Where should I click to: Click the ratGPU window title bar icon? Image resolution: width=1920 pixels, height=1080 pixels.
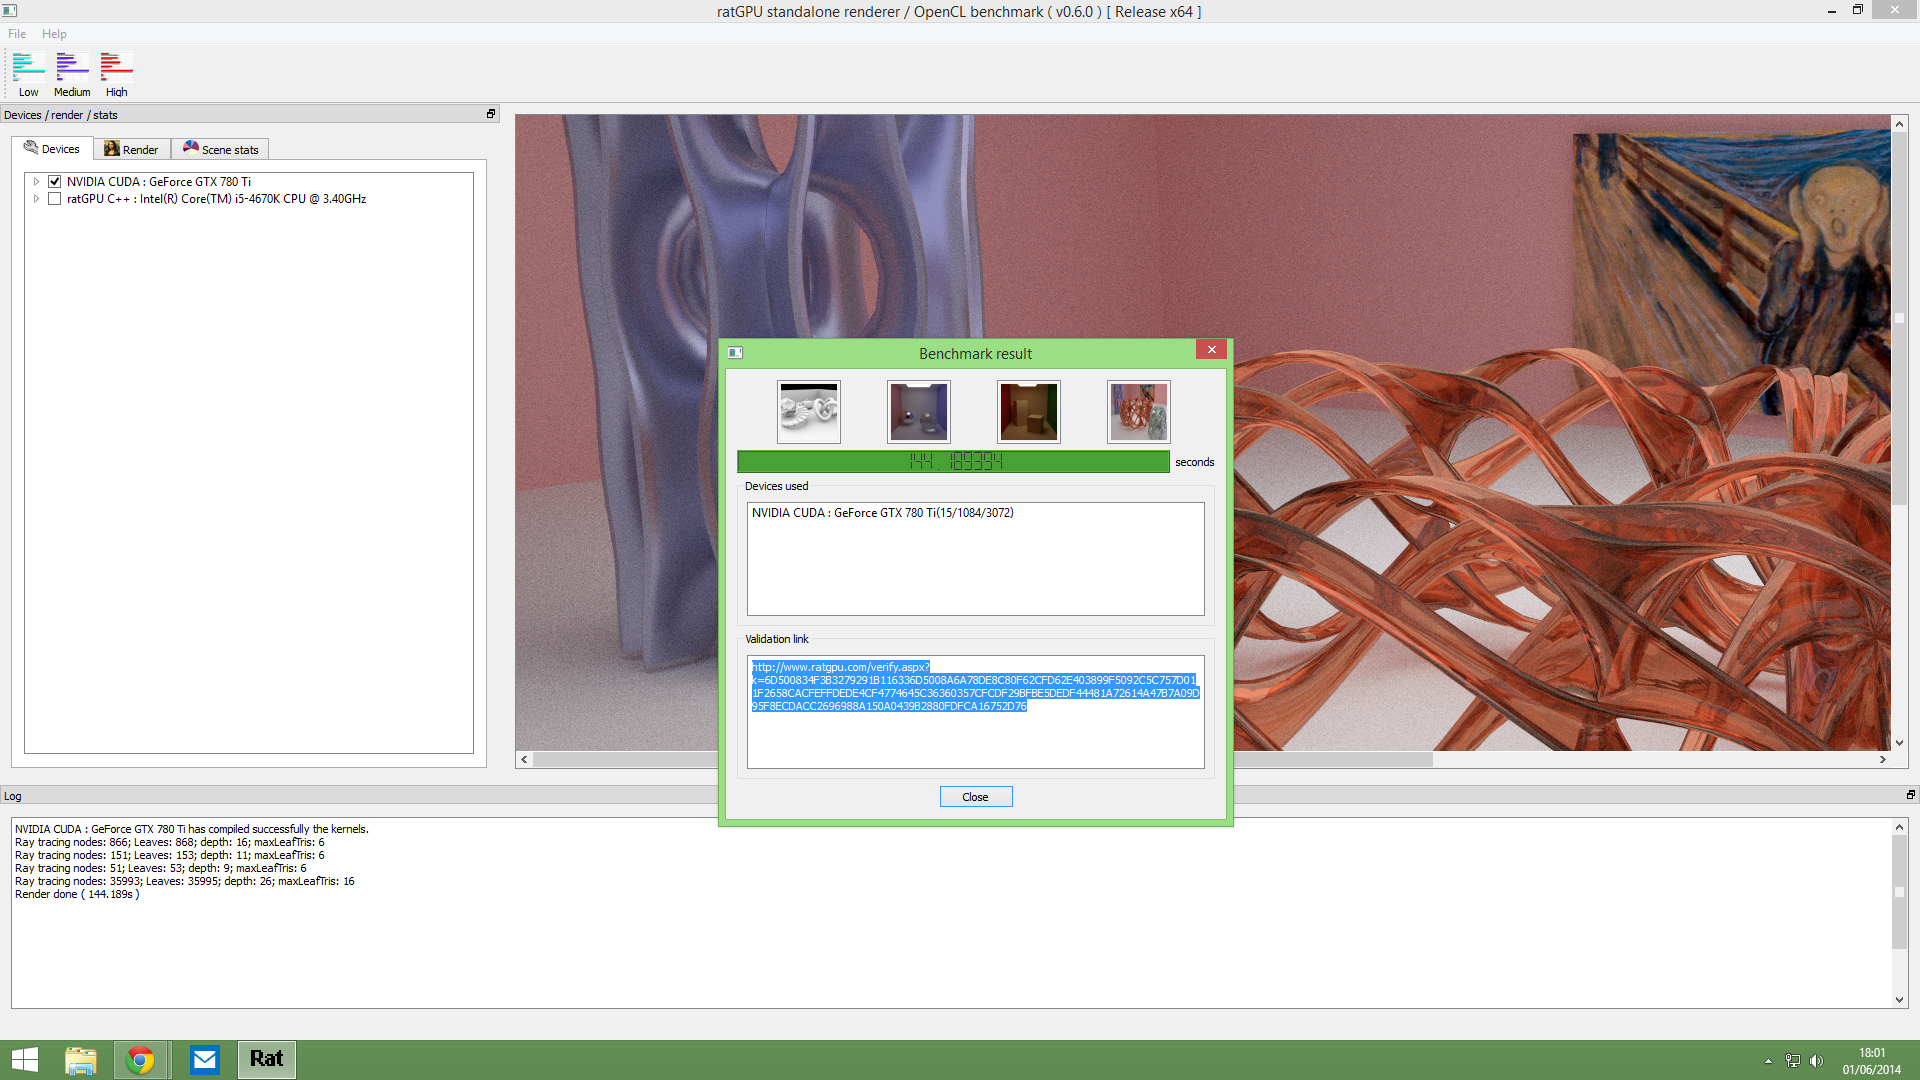point(10,11)
